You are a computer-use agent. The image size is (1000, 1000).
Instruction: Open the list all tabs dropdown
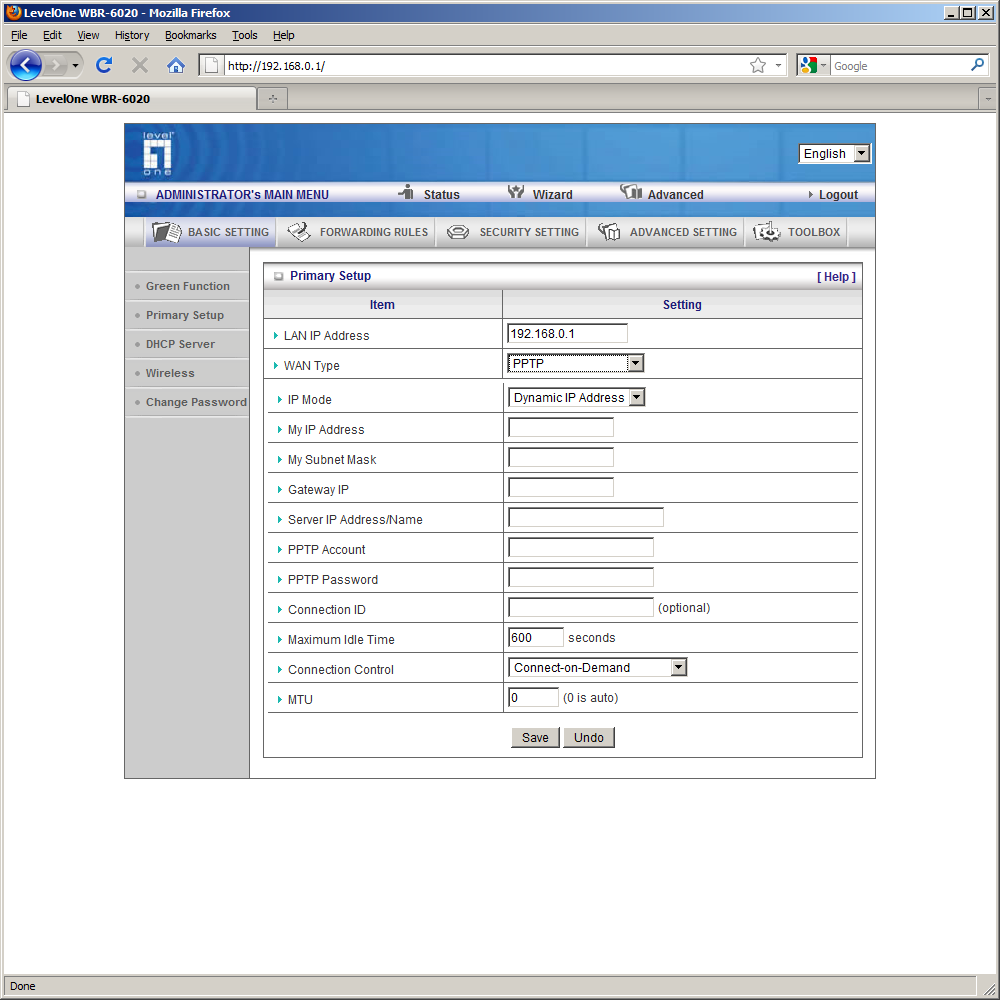[x=988, y=99]
